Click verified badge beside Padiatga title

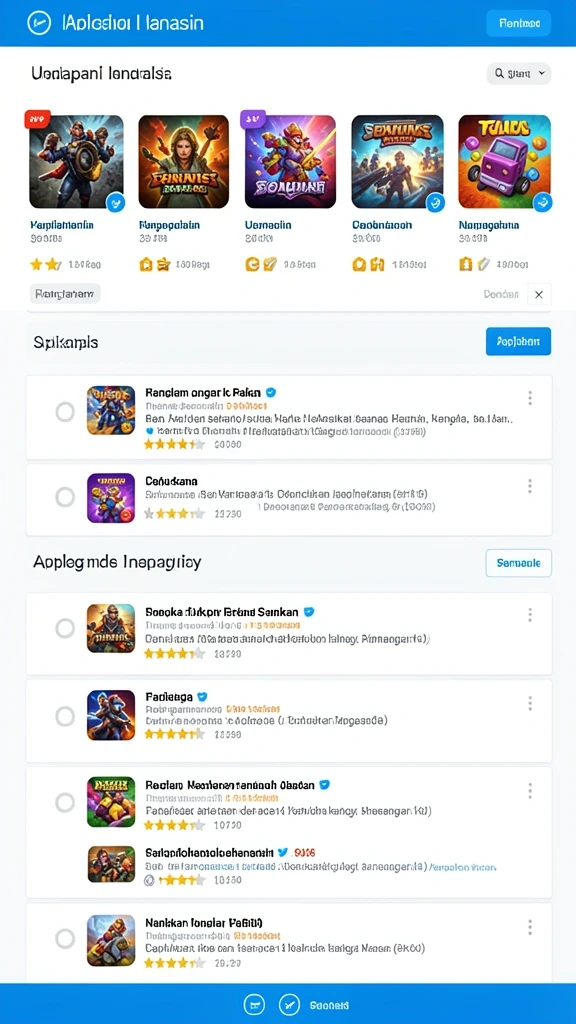pyautogui.click(x=202, y=696)
